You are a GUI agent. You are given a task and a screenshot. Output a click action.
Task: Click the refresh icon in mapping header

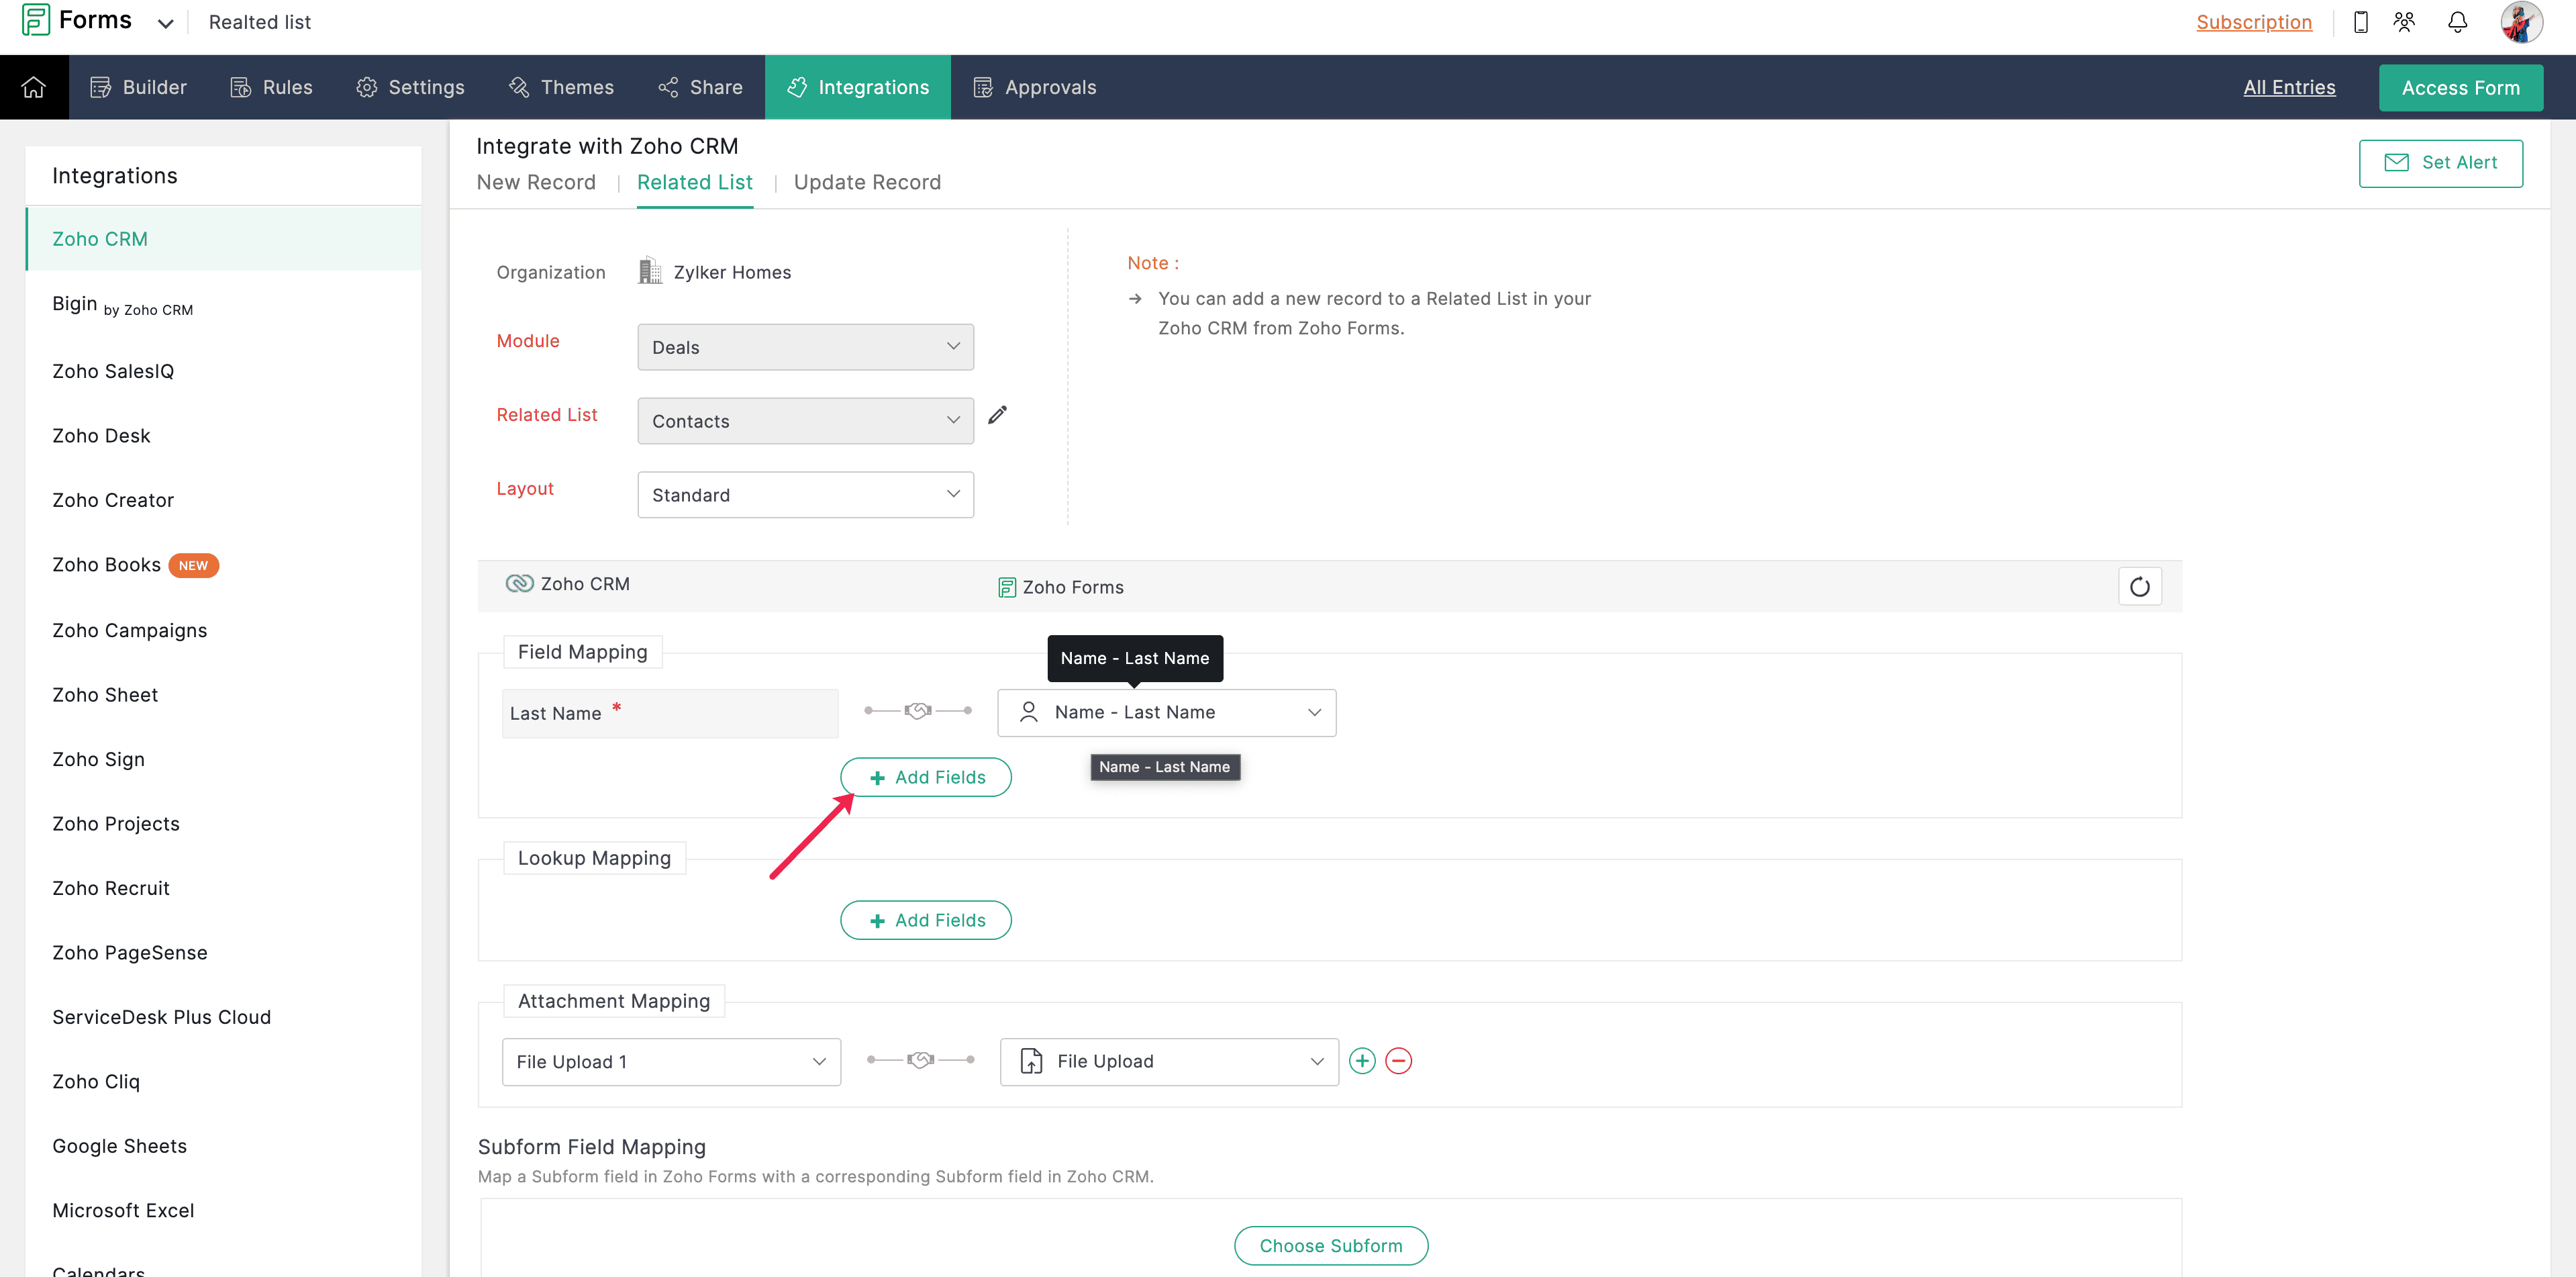[x=2139, y=587]
